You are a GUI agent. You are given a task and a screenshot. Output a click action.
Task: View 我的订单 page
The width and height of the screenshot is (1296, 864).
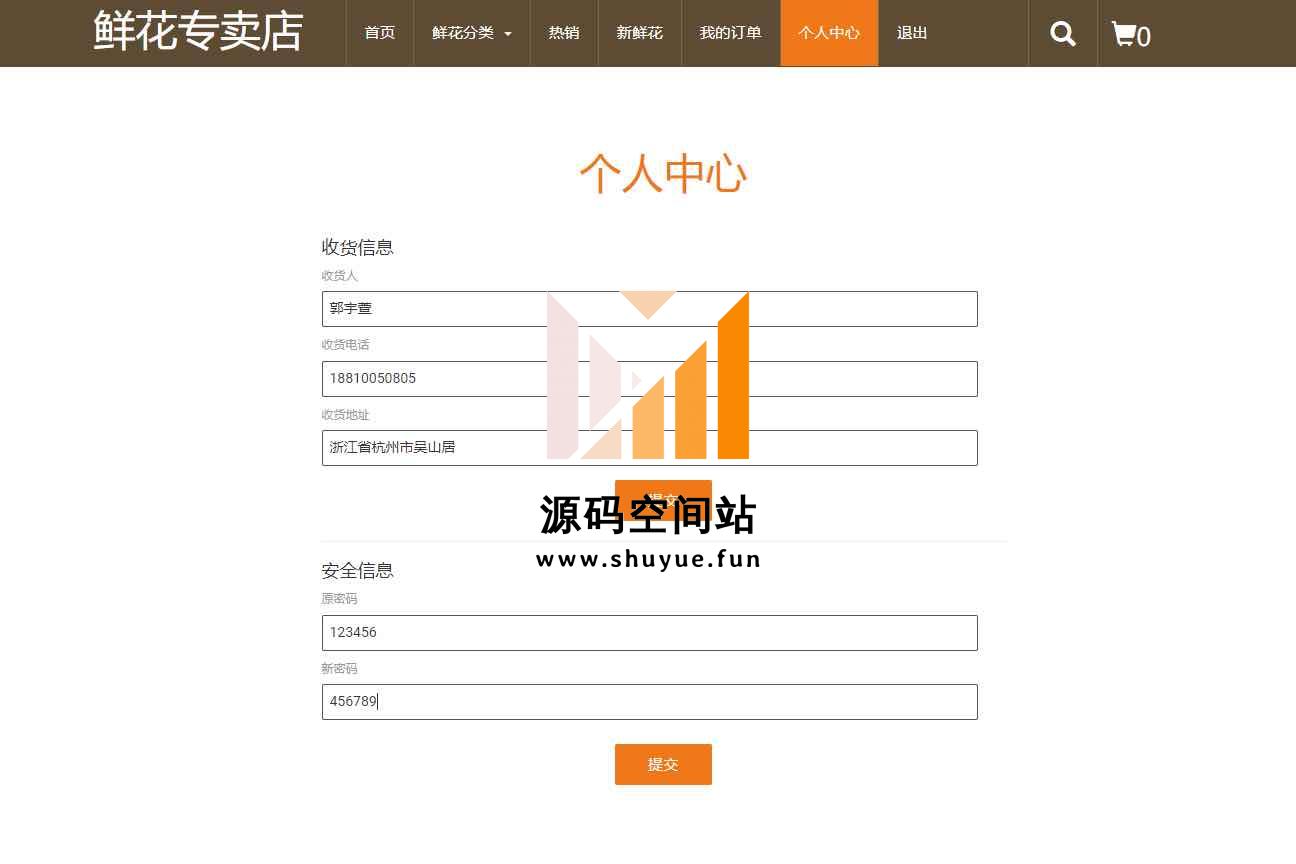click(731, 33)
